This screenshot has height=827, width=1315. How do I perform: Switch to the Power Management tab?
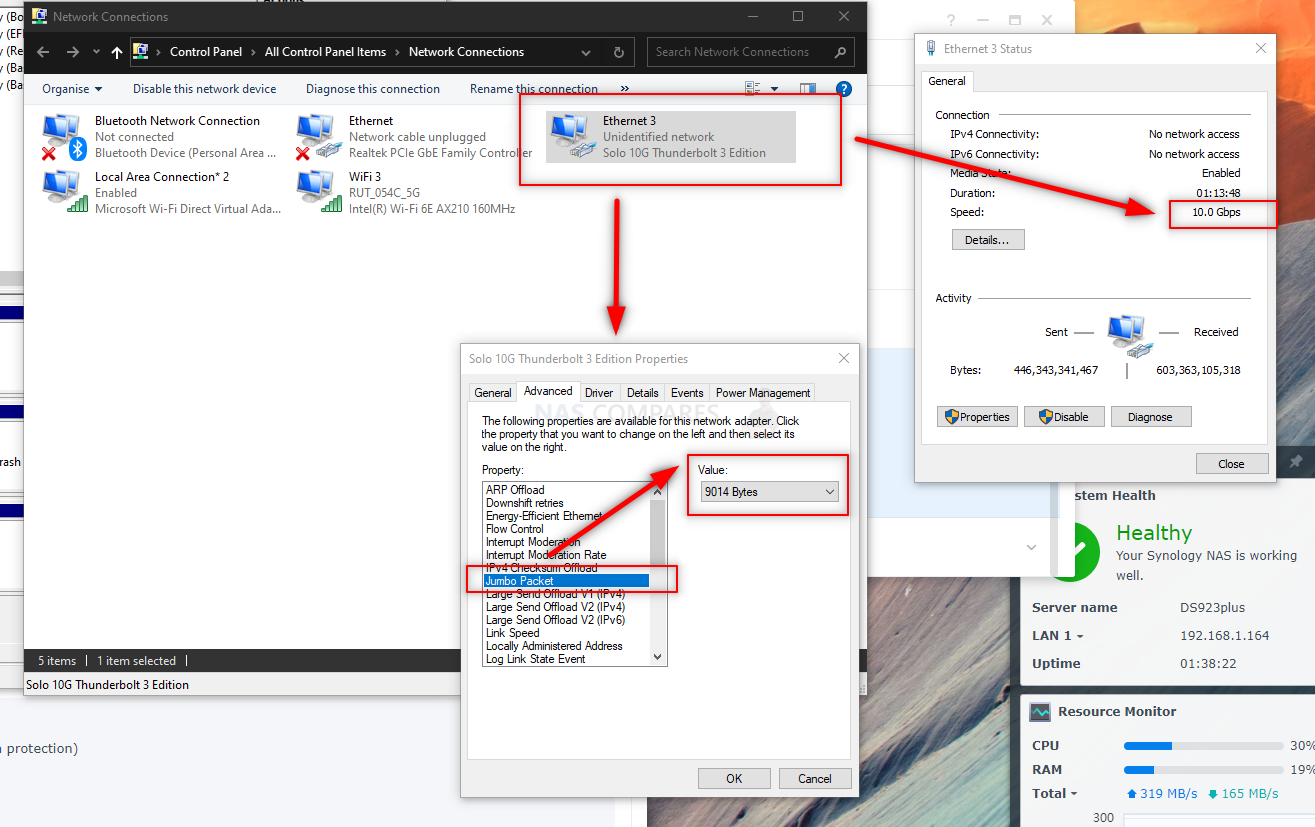pyautogui.click(x=763, y=393)
